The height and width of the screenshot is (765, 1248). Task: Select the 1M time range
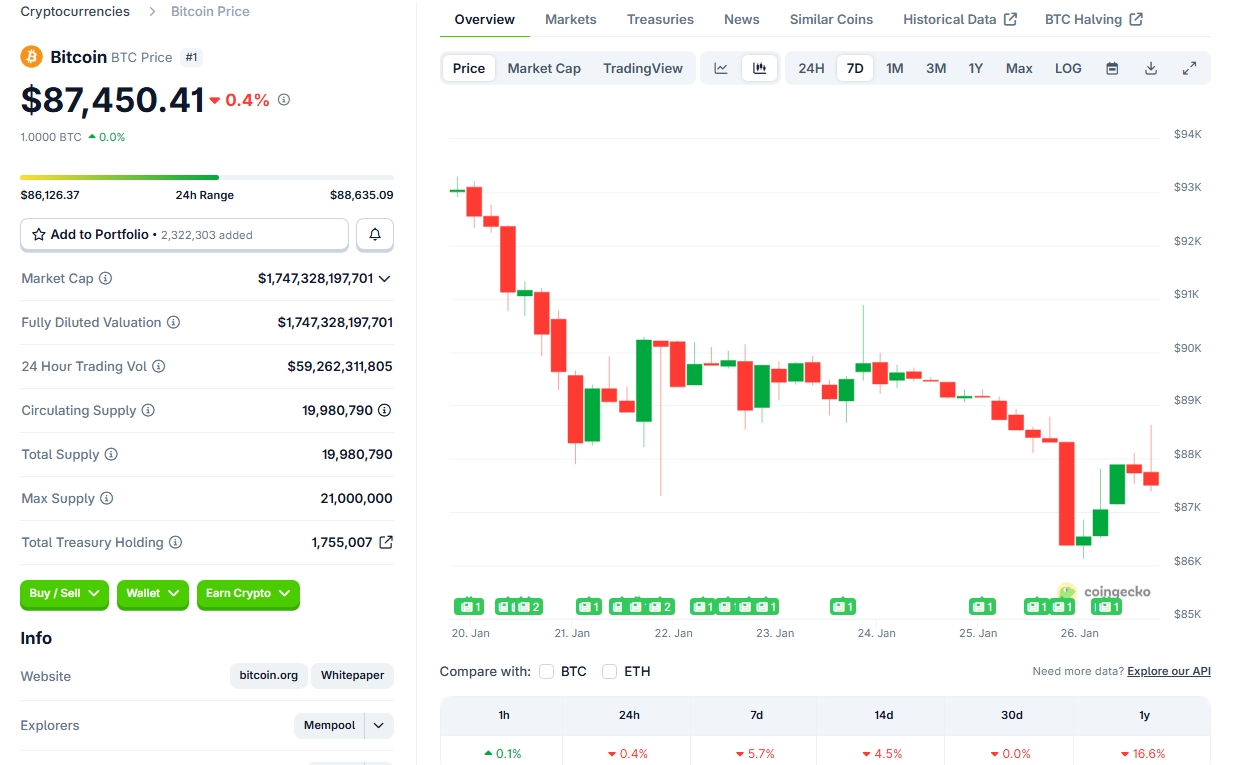click(x=895, y=68)
